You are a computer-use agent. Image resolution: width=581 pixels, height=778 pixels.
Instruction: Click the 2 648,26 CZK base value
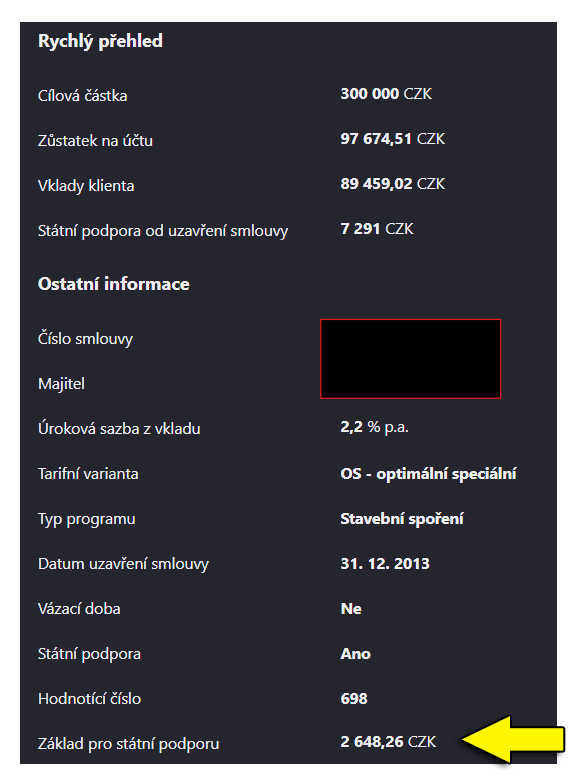[x=388, y=742]
